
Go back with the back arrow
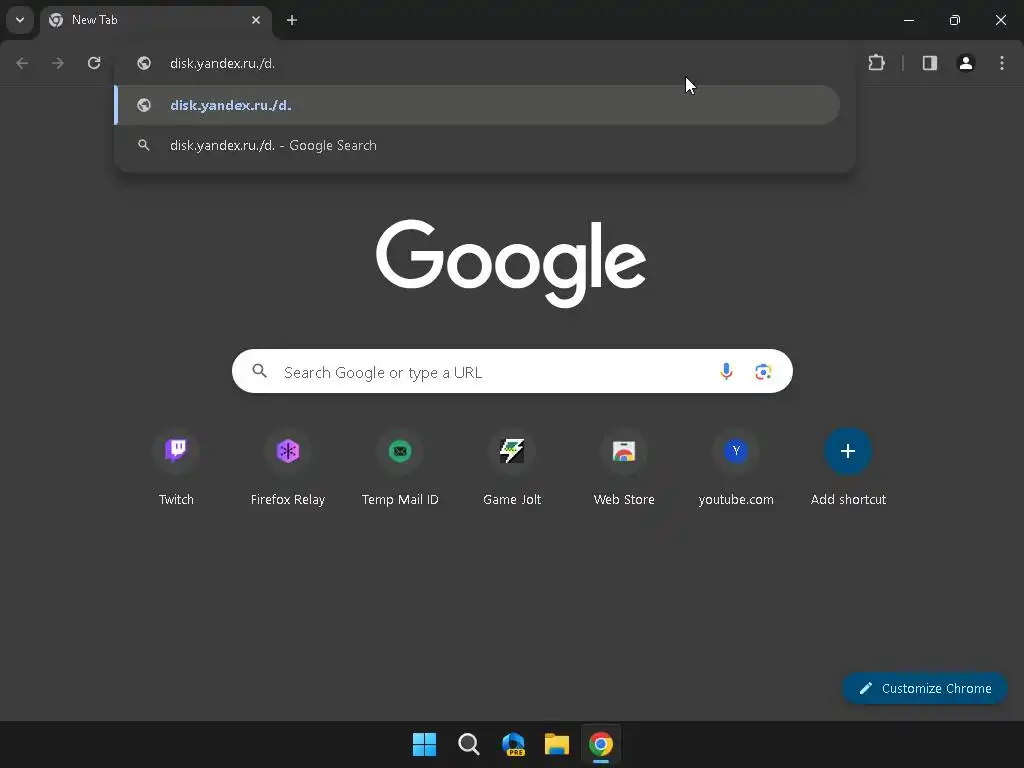(22, 63)
